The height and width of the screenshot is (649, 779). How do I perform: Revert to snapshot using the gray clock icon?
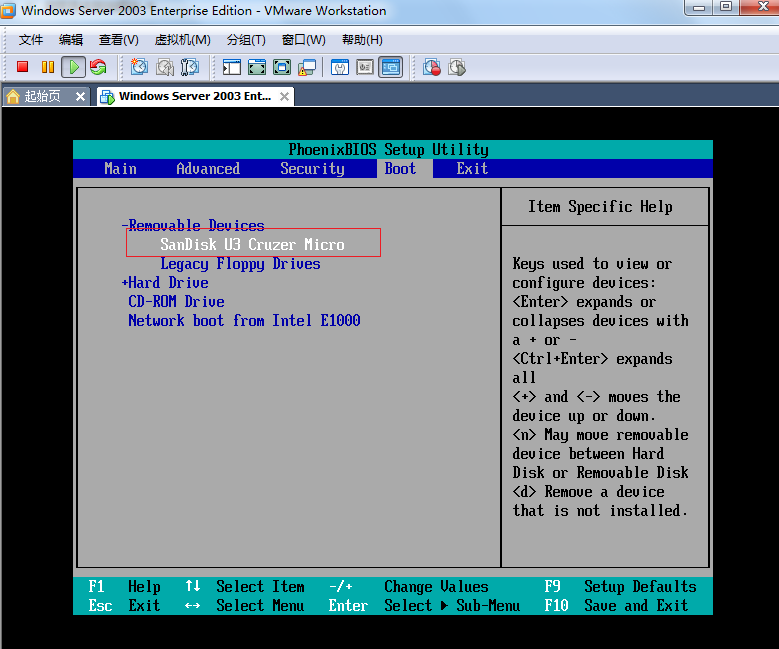(165, 67)
